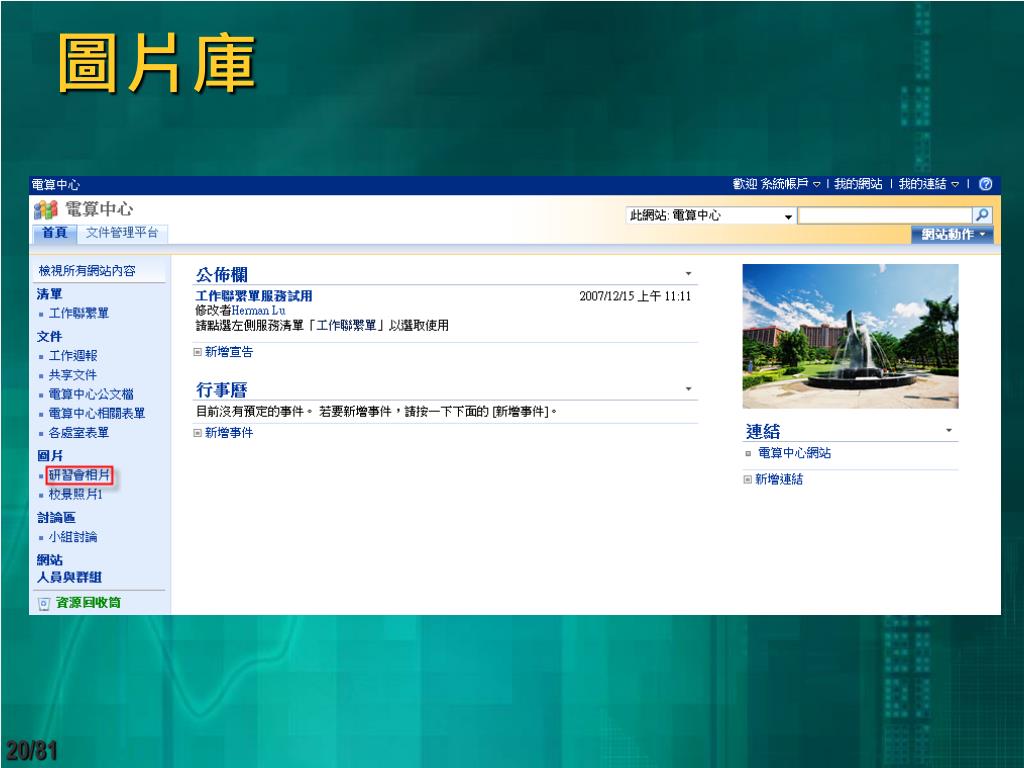The height and width of the screenshot is (768, 1024).
Task: Click the 電算中心 site logo icon
Action: 46,210
